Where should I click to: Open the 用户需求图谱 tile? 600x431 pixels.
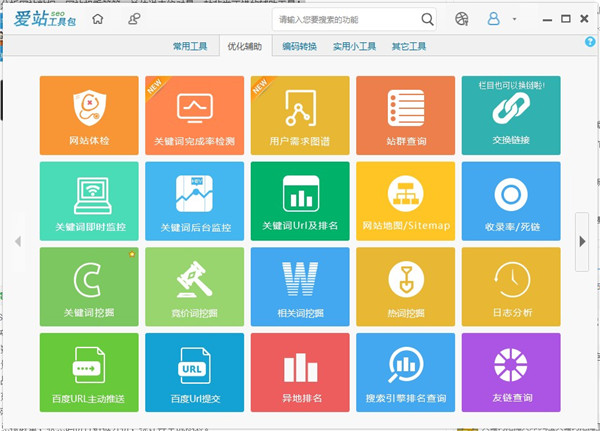[x=300, y=115]
